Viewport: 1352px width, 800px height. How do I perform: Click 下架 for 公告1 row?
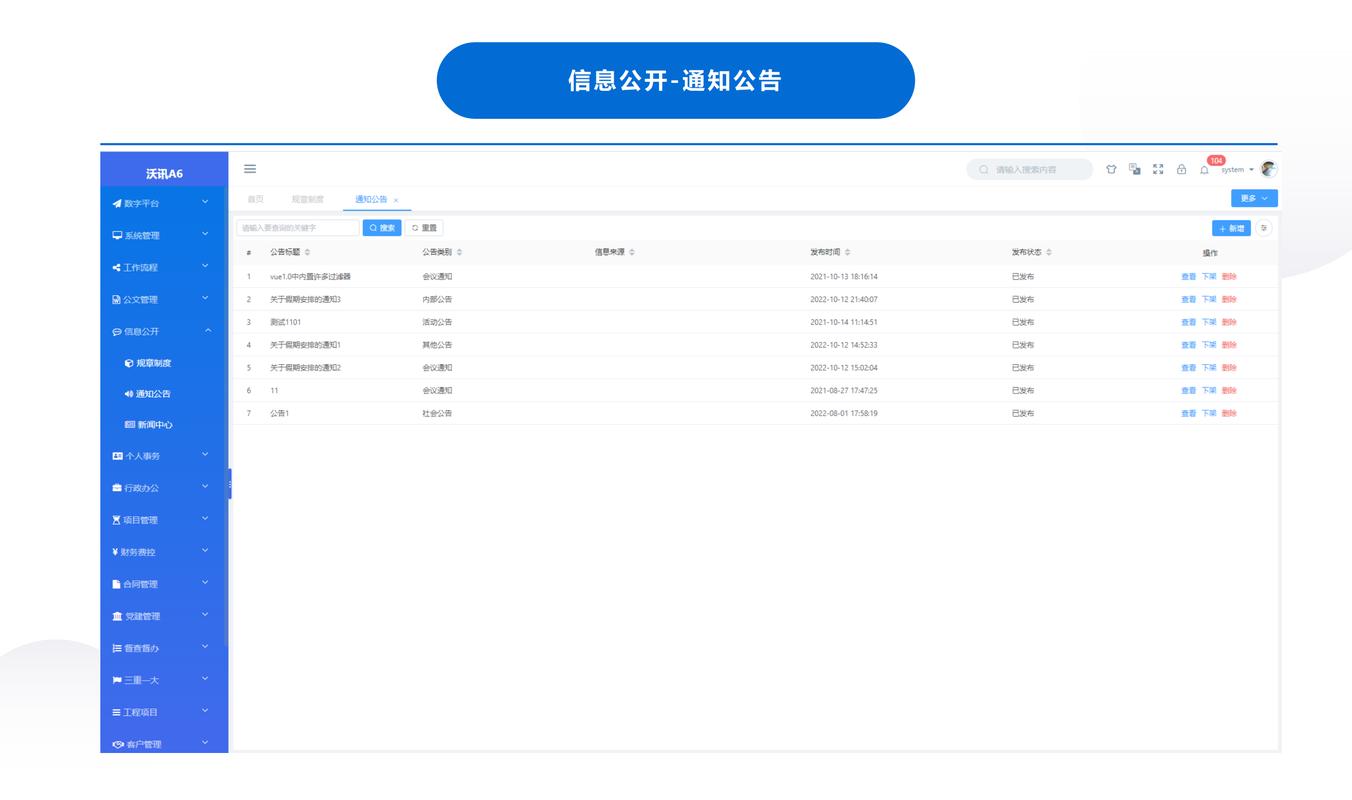click(x=1209, y=413)
